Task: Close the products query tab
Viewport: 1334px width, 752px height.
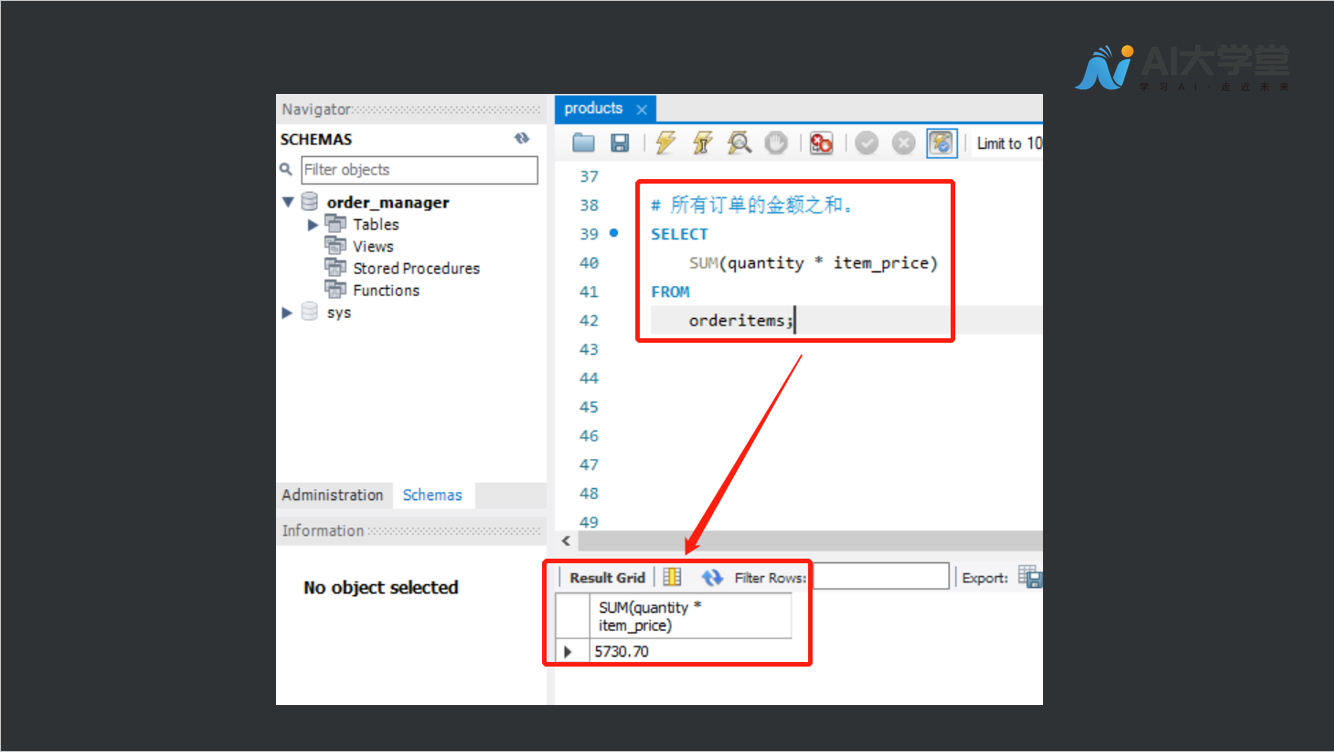Action: pyautogui.click(x=641, y=109)
